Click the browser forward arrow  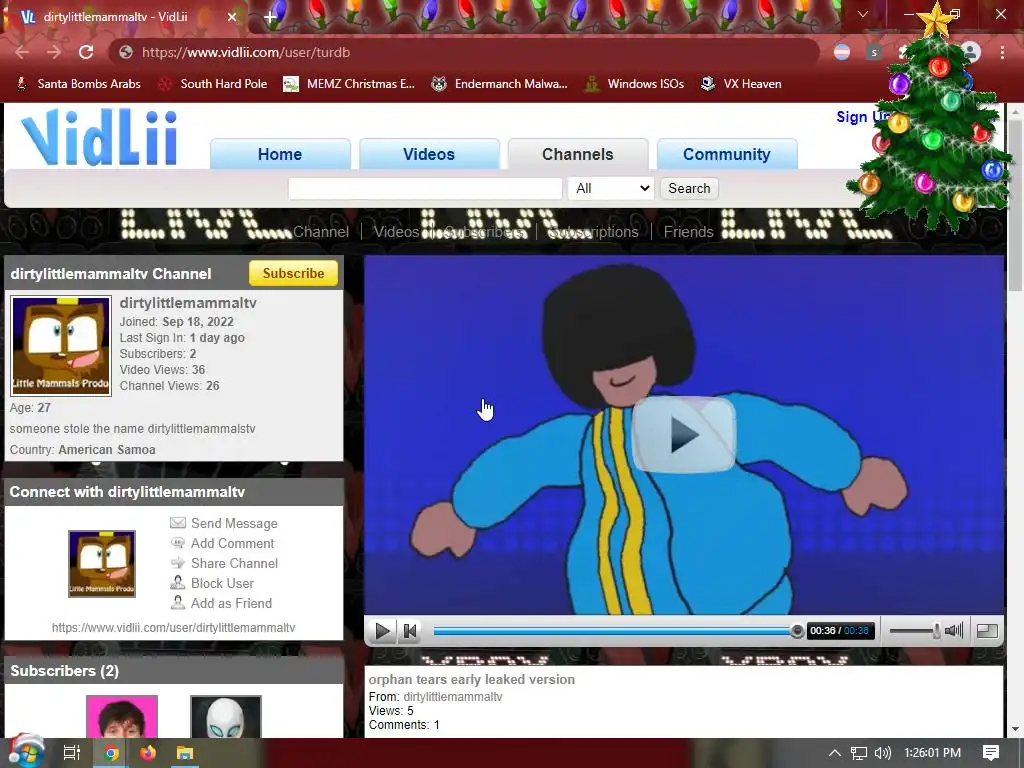click(54, 52)
